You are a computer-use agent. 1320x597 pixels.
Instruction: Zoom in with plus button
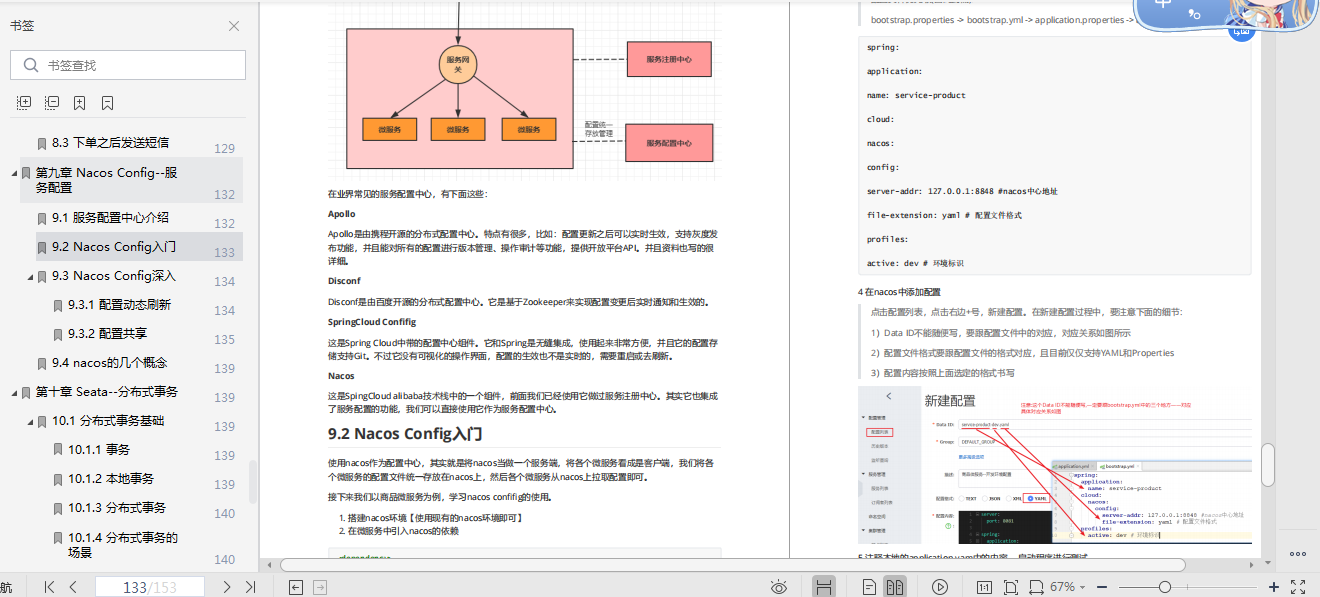click(x=1274, y=587)
